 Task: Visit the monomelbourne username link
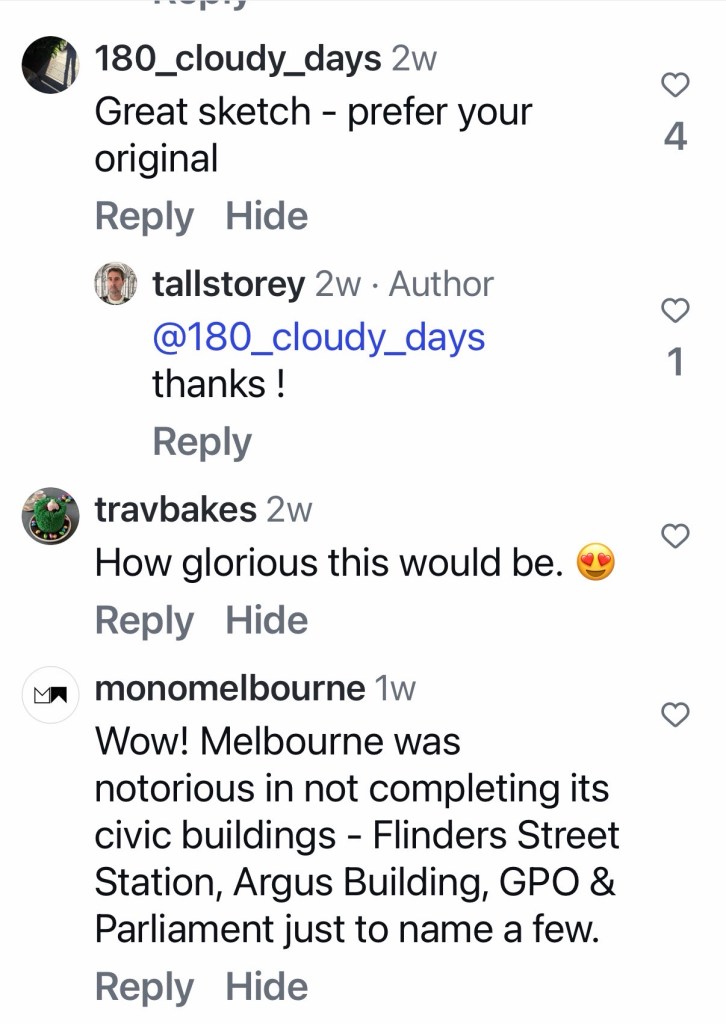(x=230, y=688)
